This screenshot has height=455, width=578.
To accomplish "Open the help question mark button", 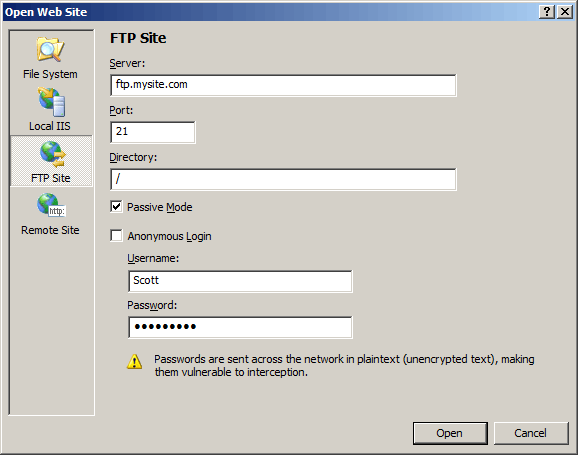I will pos(547,12).
